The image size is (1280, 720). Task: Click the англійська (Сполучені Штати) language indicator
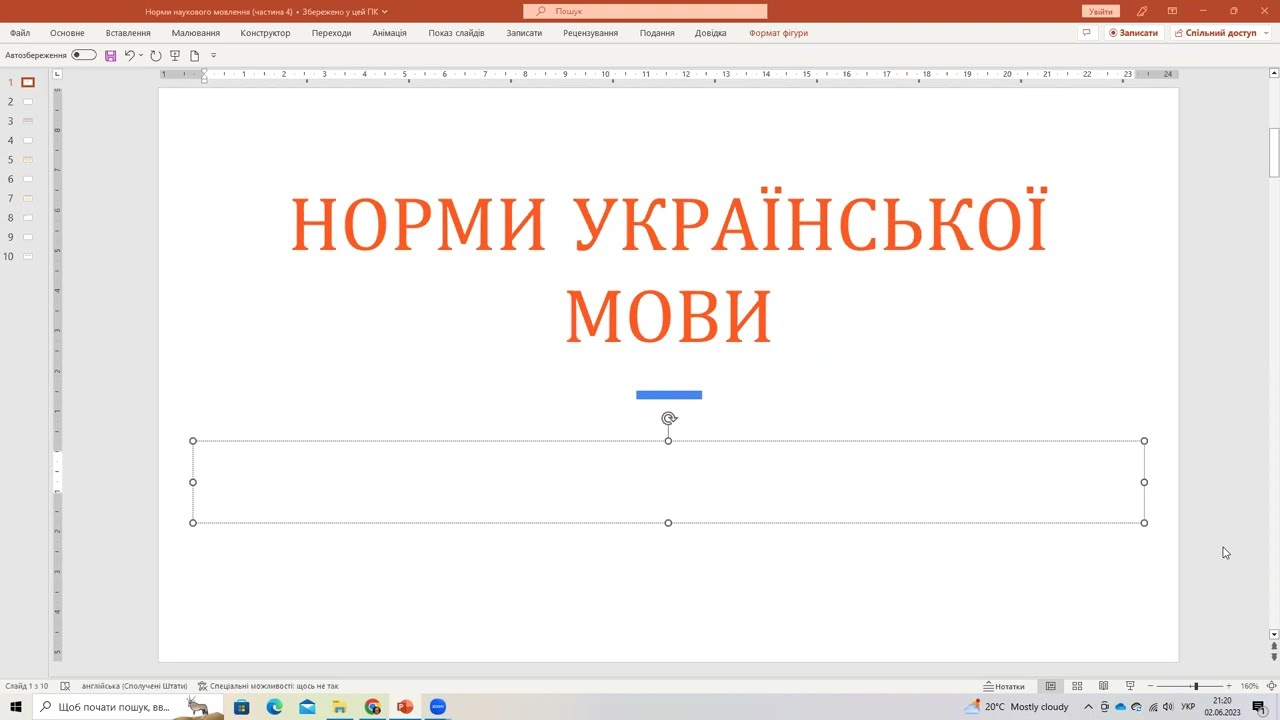(134, 686)
